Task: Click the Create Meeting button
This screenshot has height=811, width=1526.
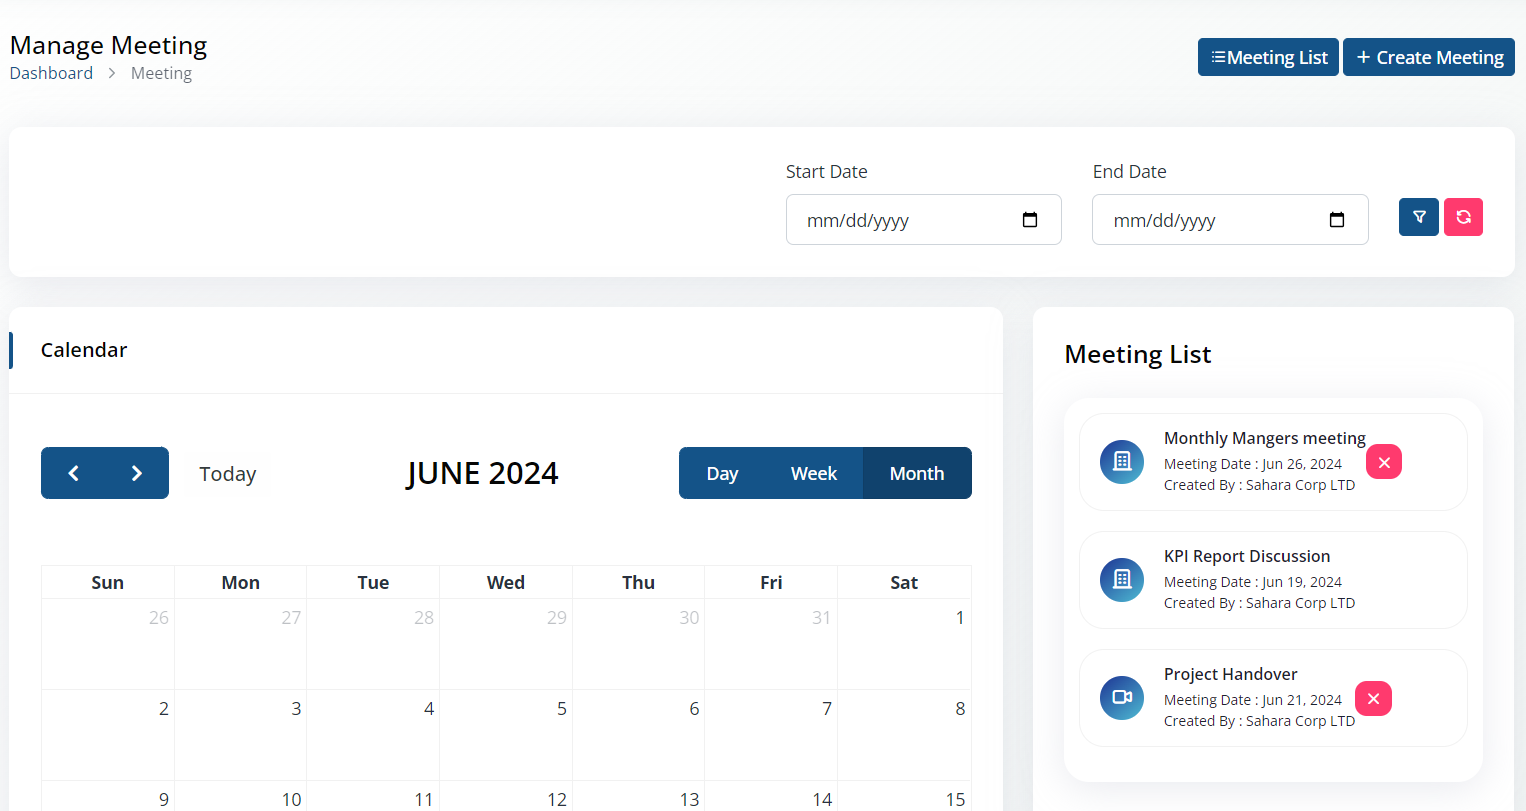Action: click(1429, 57)
